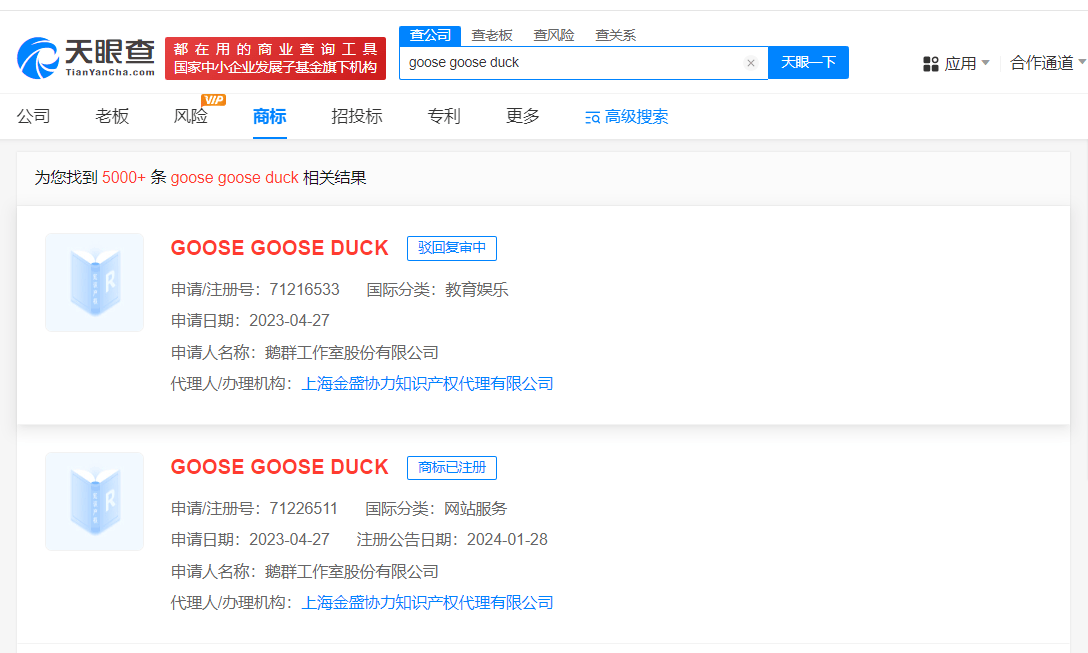
Task: Switch to the 风险 VIP tab
Action: pos(191,116)
